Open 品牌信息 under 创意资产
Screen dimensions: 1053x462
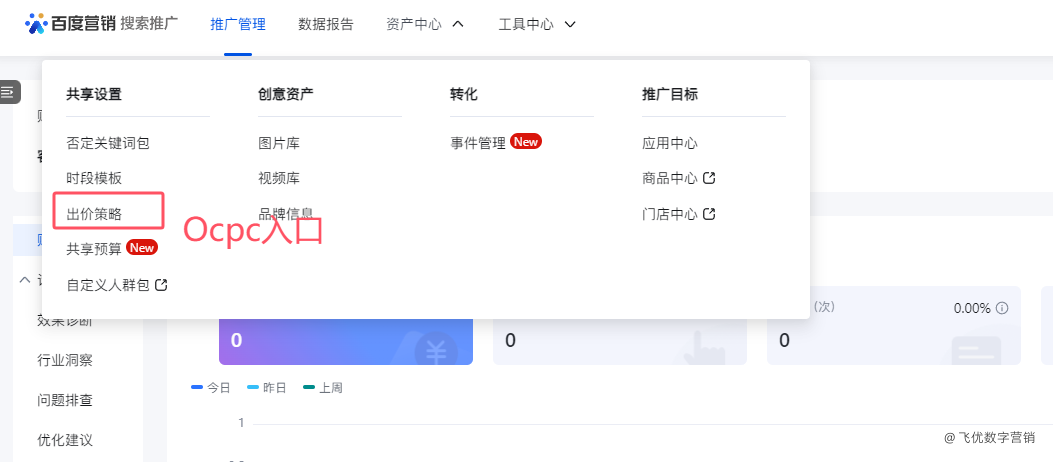click(x=285, y=214)
